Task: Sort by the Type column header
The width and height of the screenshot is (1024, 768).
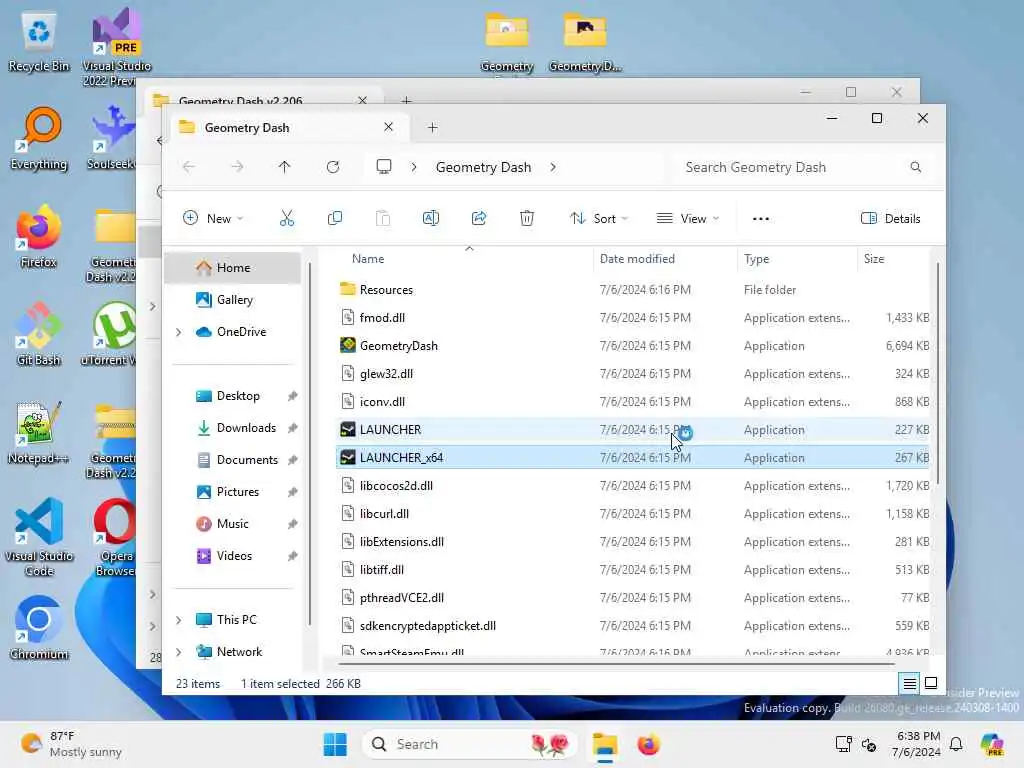Action: pos(756,259)
